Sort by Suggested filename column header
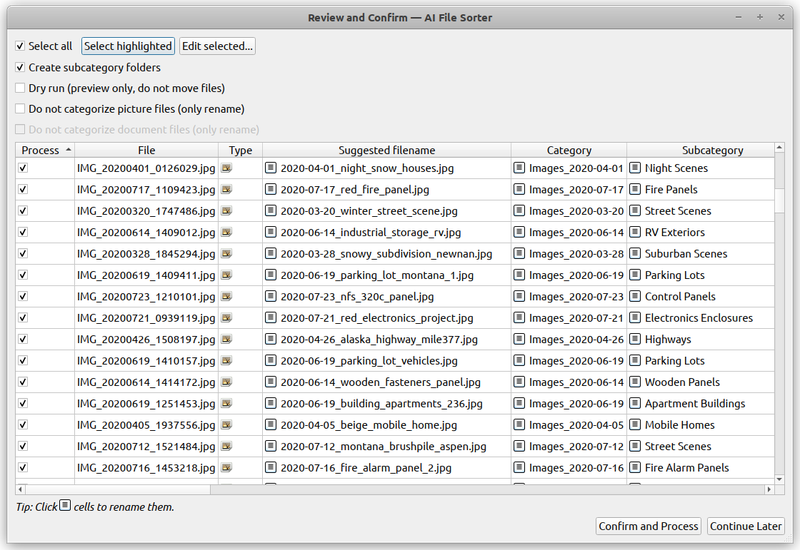Image resolution: width=800 pixels, height=550 pixels. coord(387,150)
